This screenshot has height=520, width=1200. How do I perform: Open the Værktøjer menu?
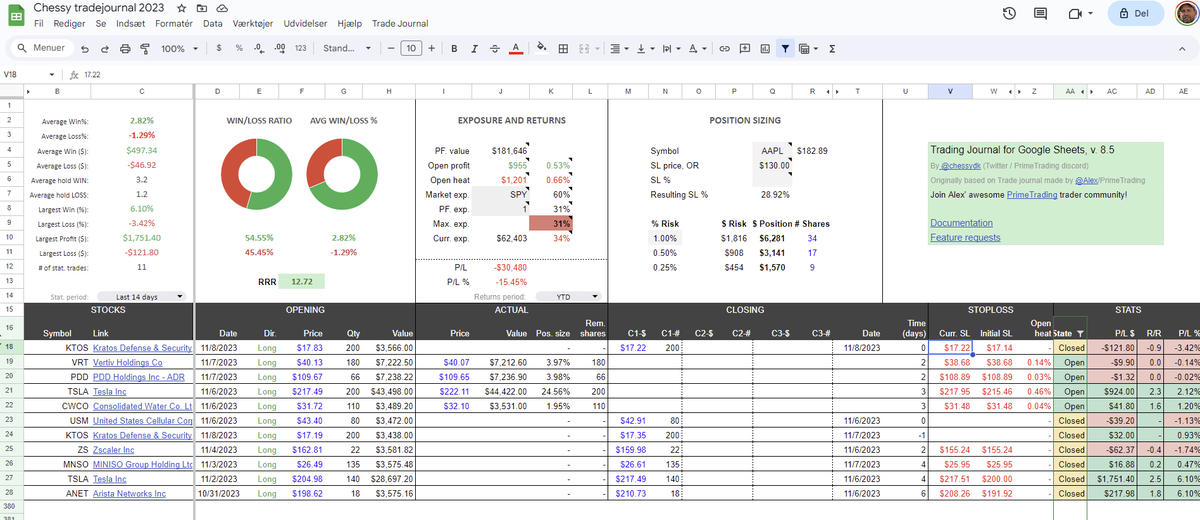[x=253, y=23]
